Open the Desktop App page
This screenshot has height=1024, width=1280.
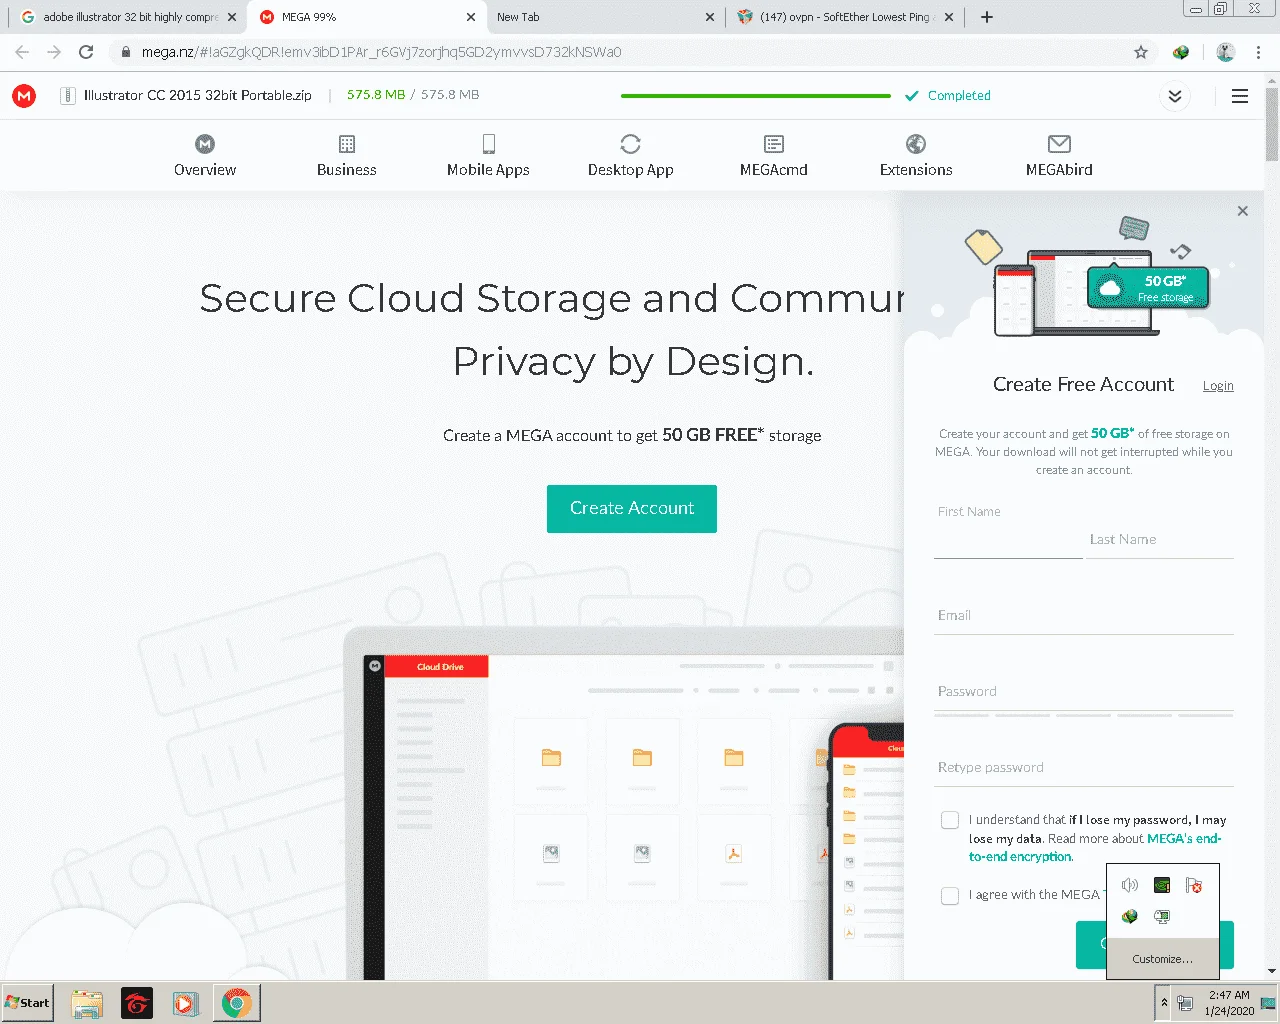pyautogui.click(x=631, y=157)
